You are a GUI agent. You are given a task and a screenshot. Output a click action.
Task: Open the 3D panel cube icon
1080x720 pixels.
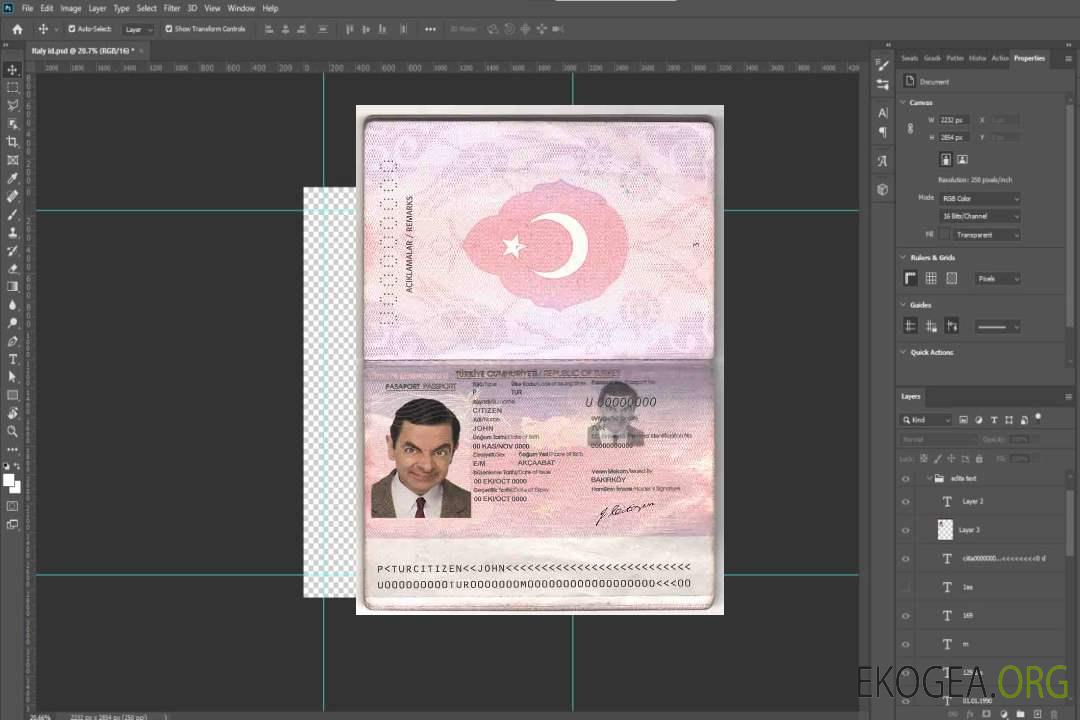pos(883,189)
